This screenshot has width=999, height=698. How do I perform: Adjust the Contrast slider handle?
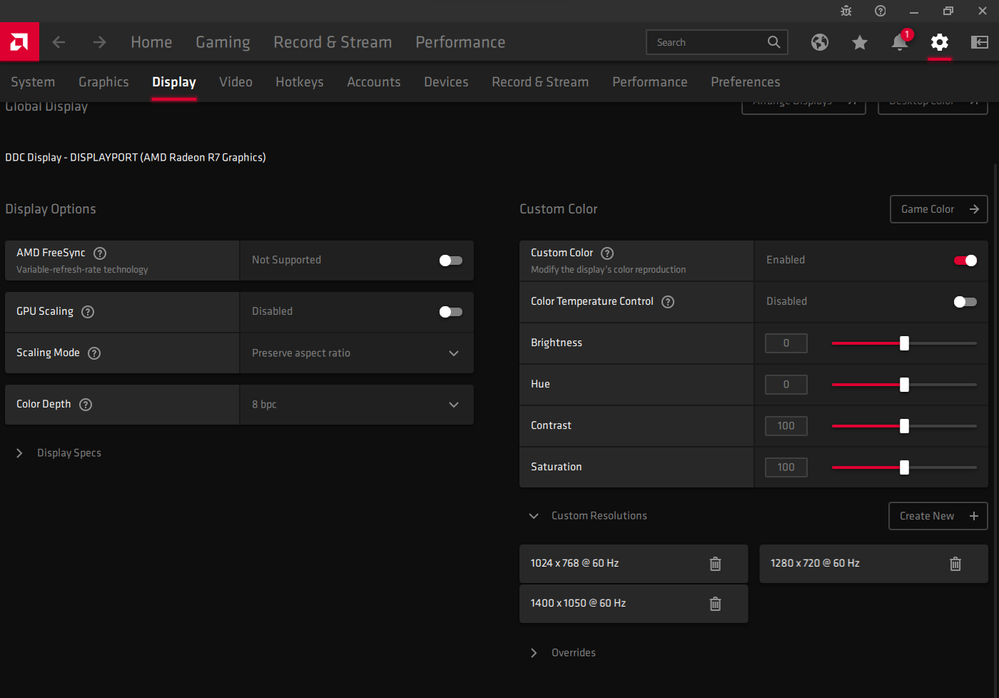point(904,426)
